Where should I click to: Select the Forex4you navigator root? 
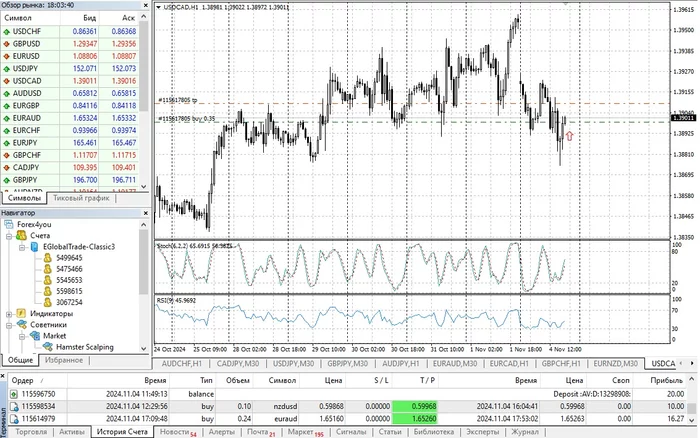click(34, 224)
